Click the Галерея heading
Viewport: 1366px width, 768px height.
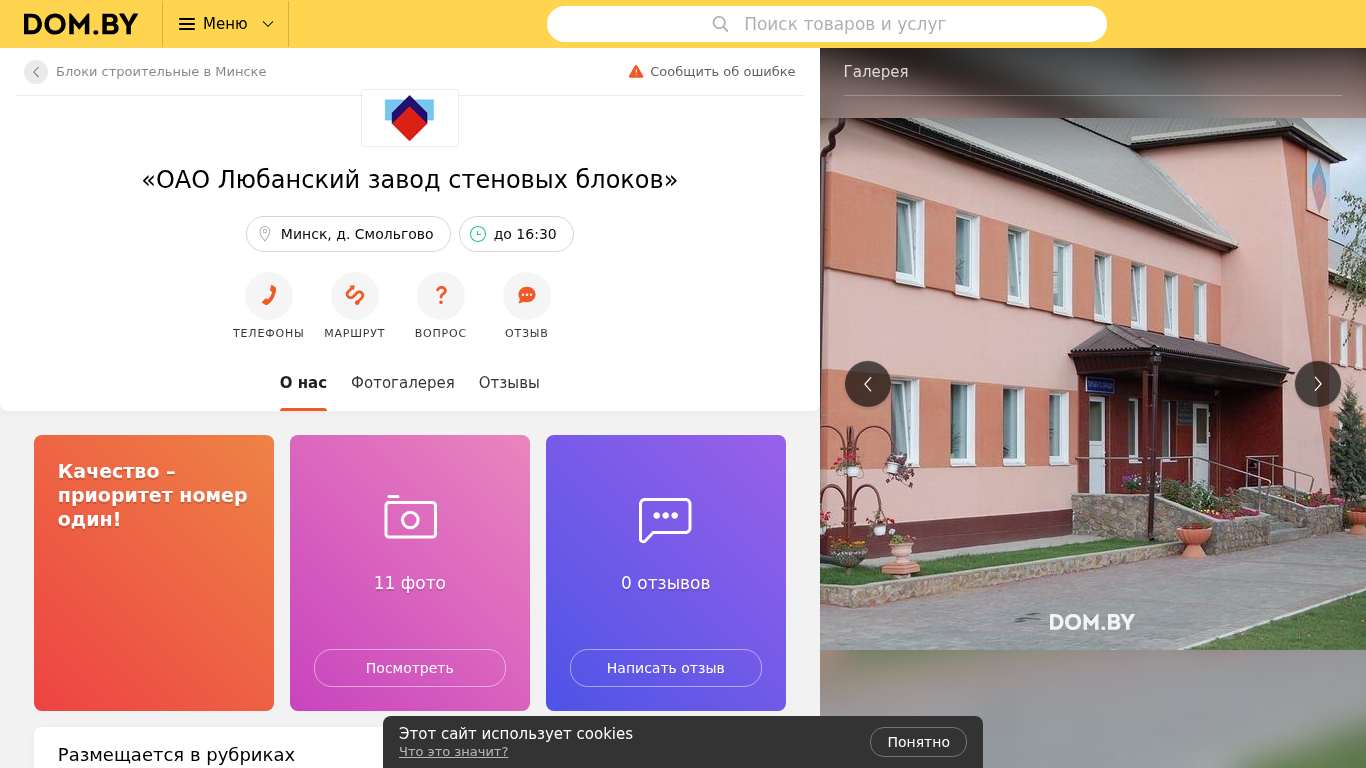point(876,72)
